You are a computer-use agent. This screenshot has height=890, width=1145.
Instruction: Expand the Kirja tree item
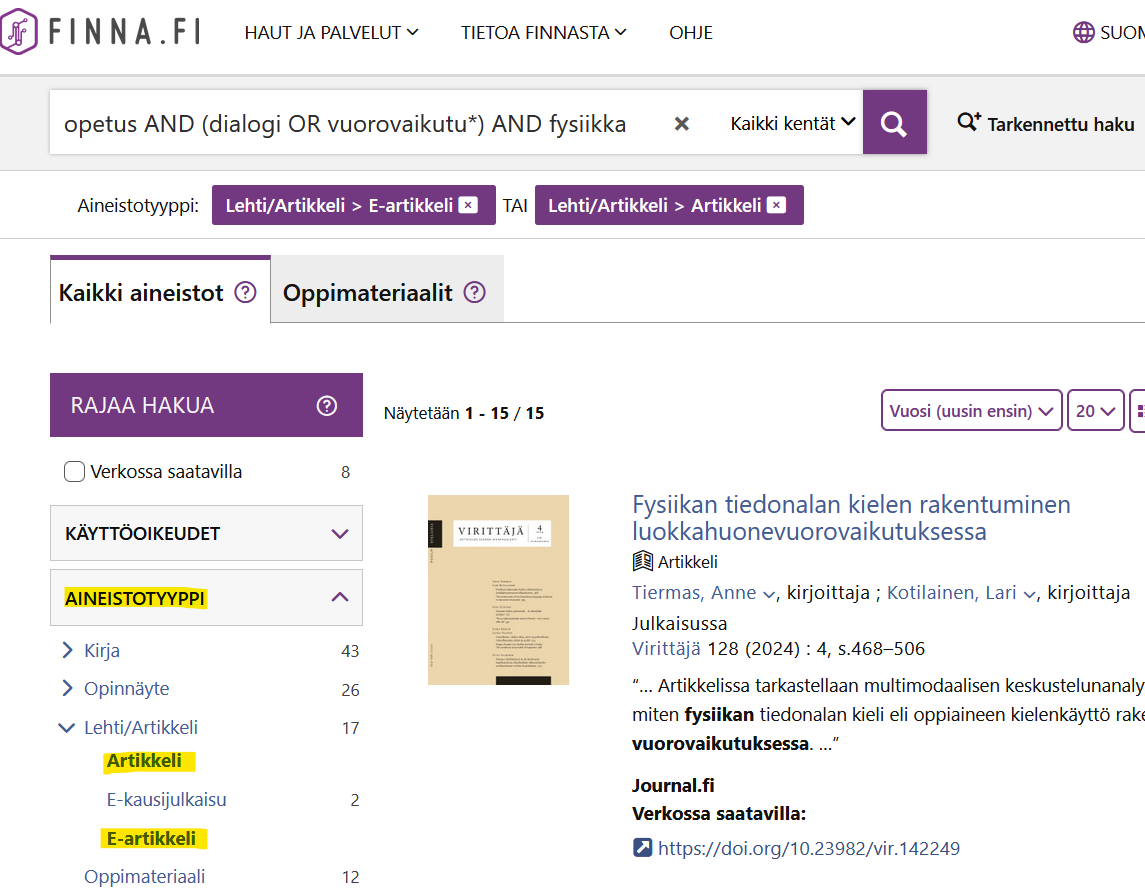click(68, 651)
